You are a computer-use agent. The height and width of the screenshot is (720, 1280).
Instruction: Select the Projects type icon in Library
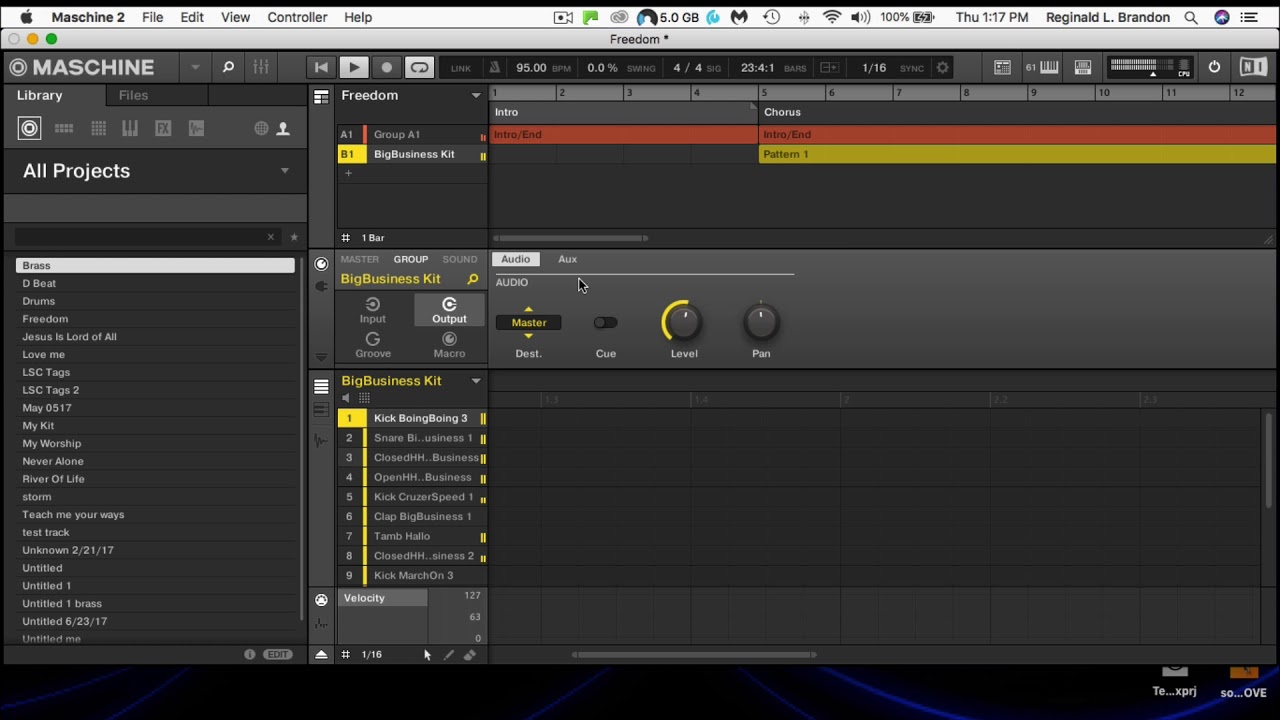[29, 128]
